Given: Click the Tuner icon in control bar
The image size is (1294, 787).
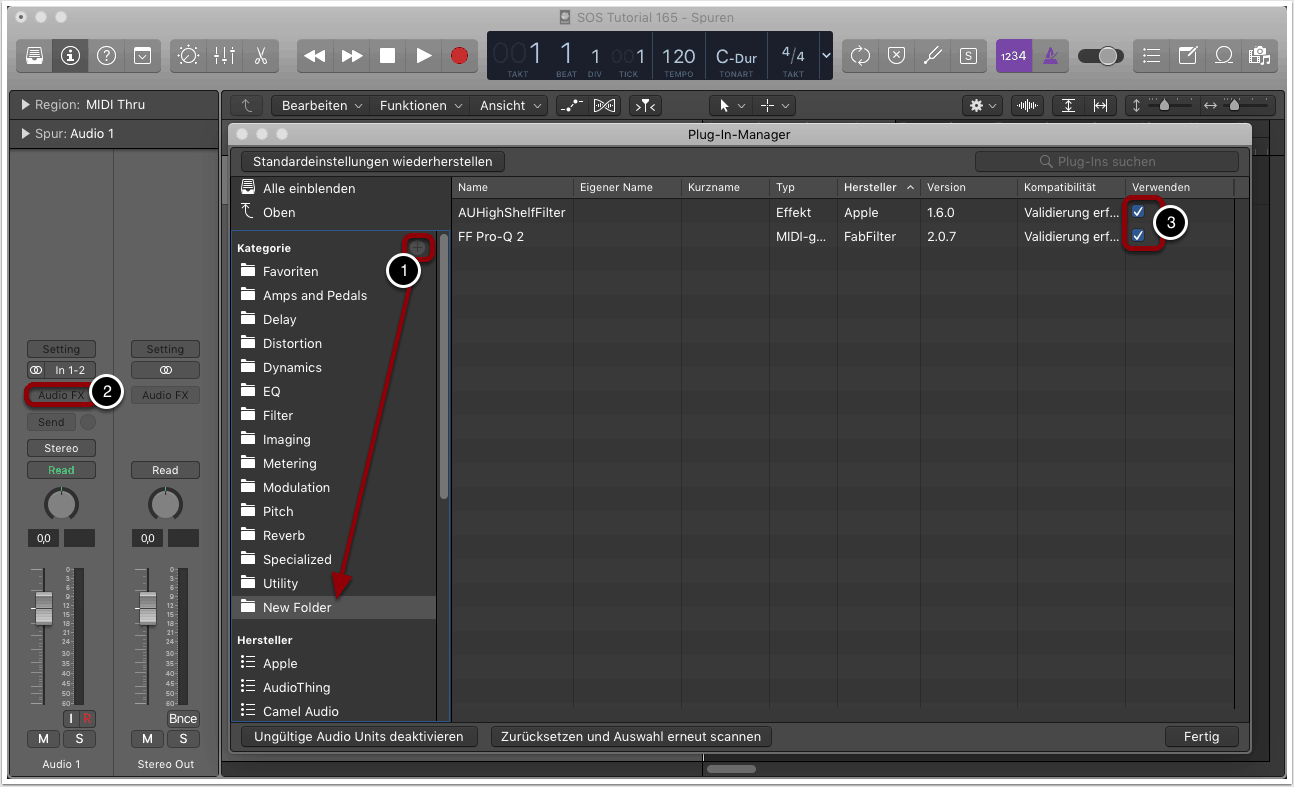Looking at the screenshot, I should point(932,56).
